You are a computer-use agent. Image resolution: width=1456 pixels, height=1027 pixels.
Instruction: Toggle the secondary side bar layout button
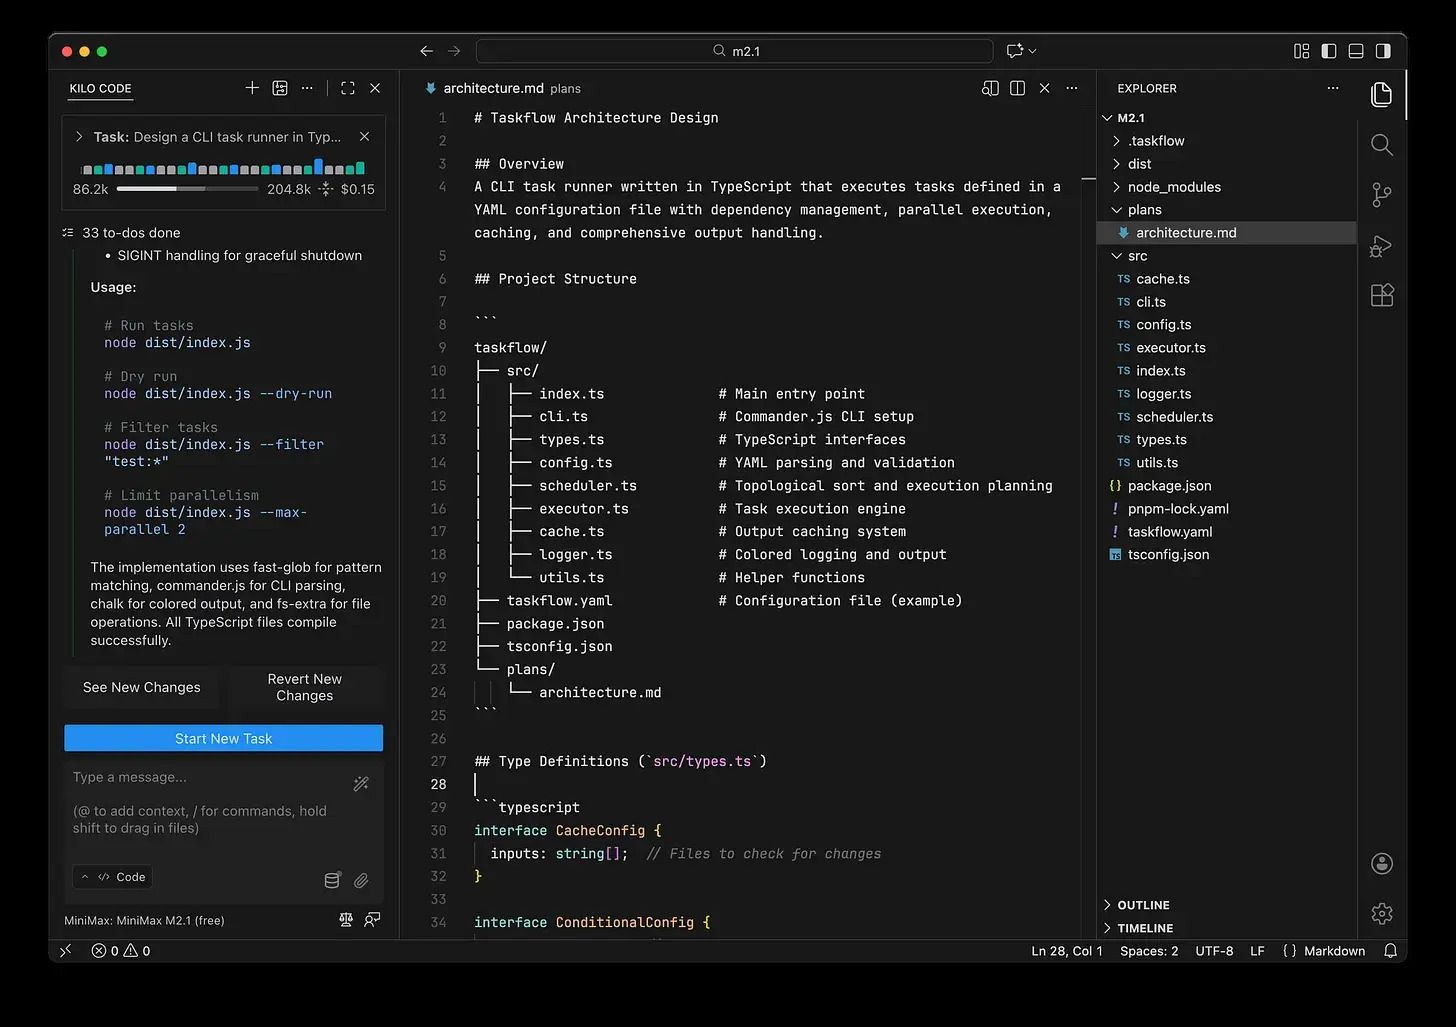point(1383,51)
